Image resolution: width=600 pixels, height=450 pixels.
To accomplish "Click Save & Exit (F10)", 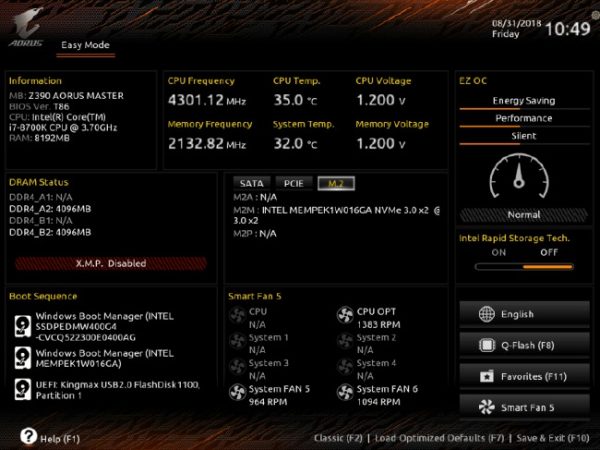I will pos(553,438).
